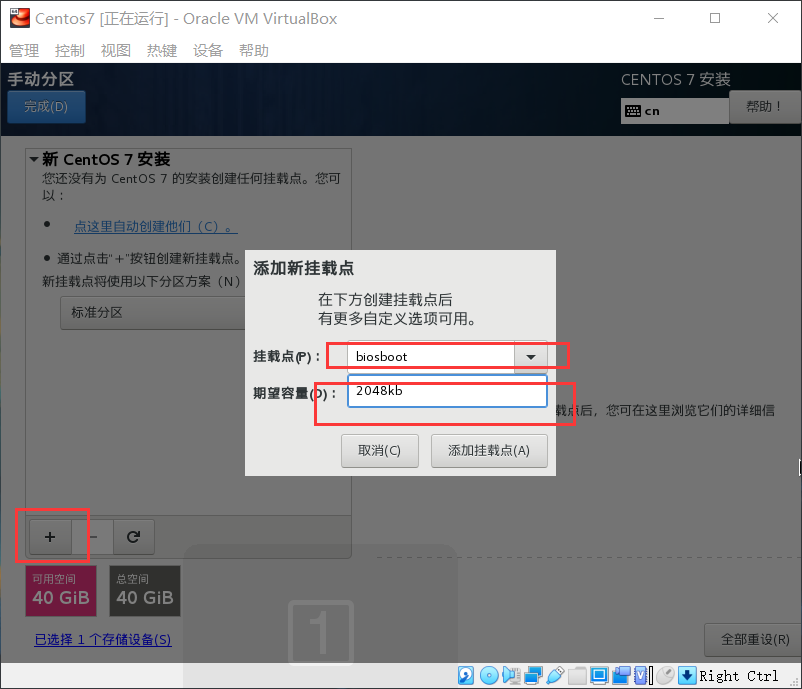Image resolution: width=802 pixels, height=689 pixels.
Task: Click the display settings icon in status bar
Action: pyautogui.click(x=598, y=675)
